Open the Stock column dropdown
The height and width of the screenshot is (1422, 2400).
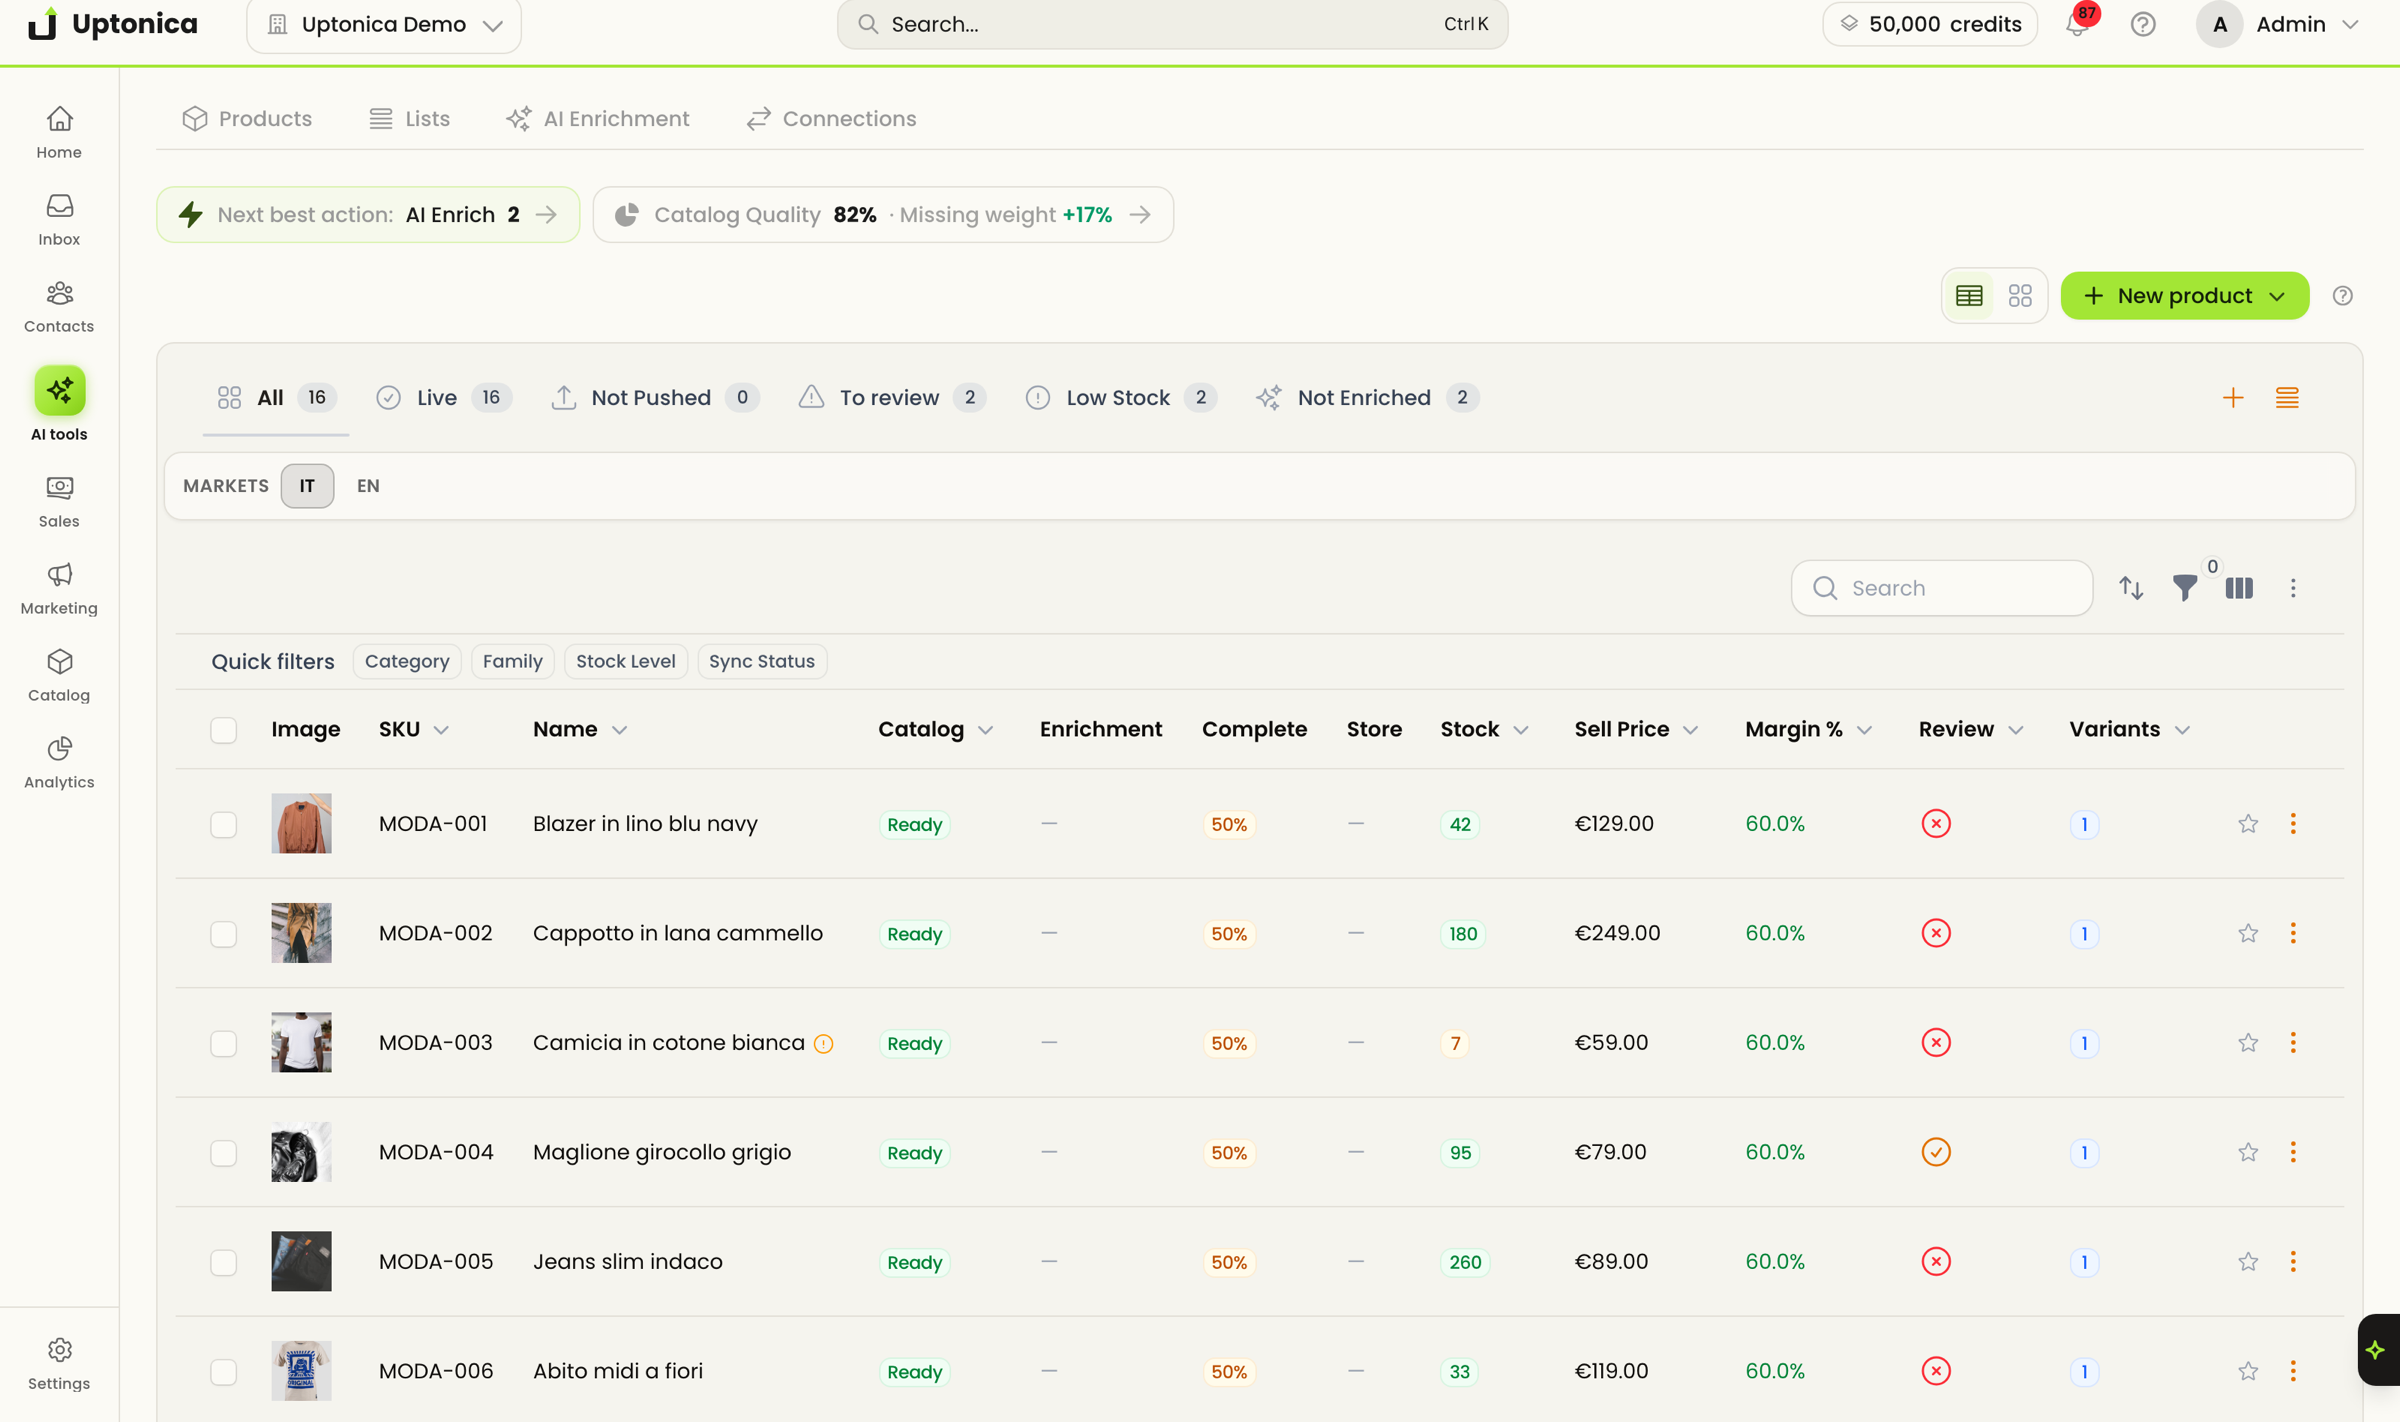[1520, 730]
